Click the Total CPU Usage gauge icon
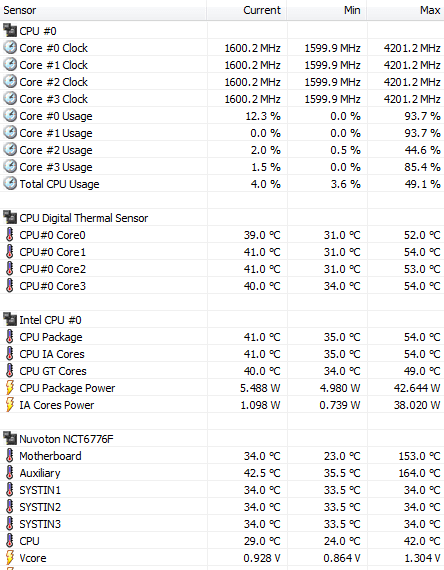Screen dimensions: 444x570 10,184
